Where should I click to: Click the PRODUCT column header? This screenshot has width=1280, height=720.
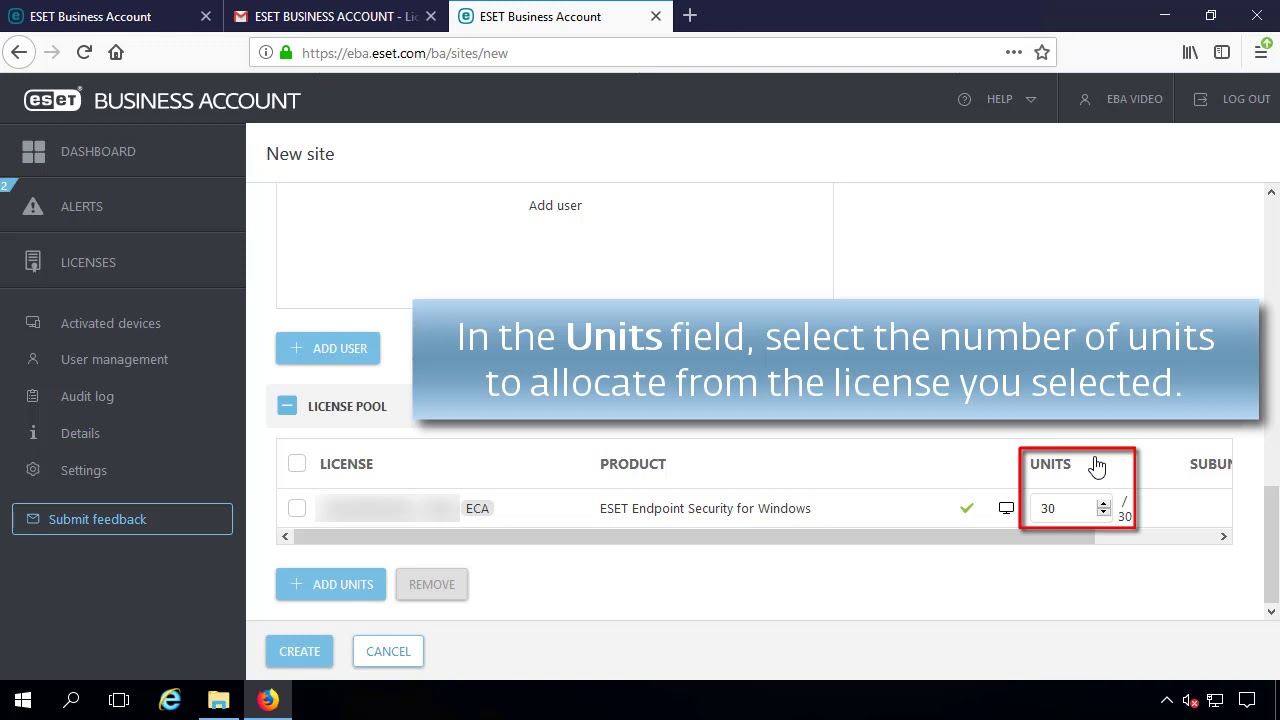(633, 464)
